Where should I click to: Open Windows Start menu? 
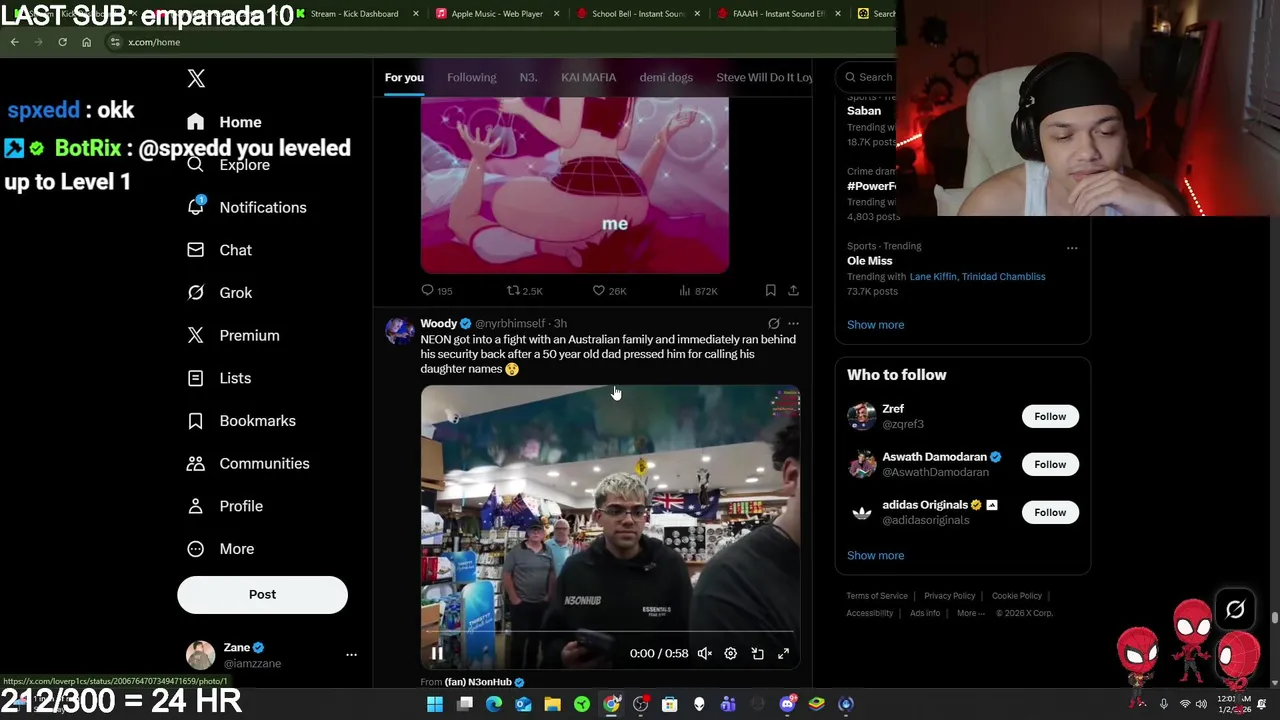pyautogui.click(x=435, y=704)
